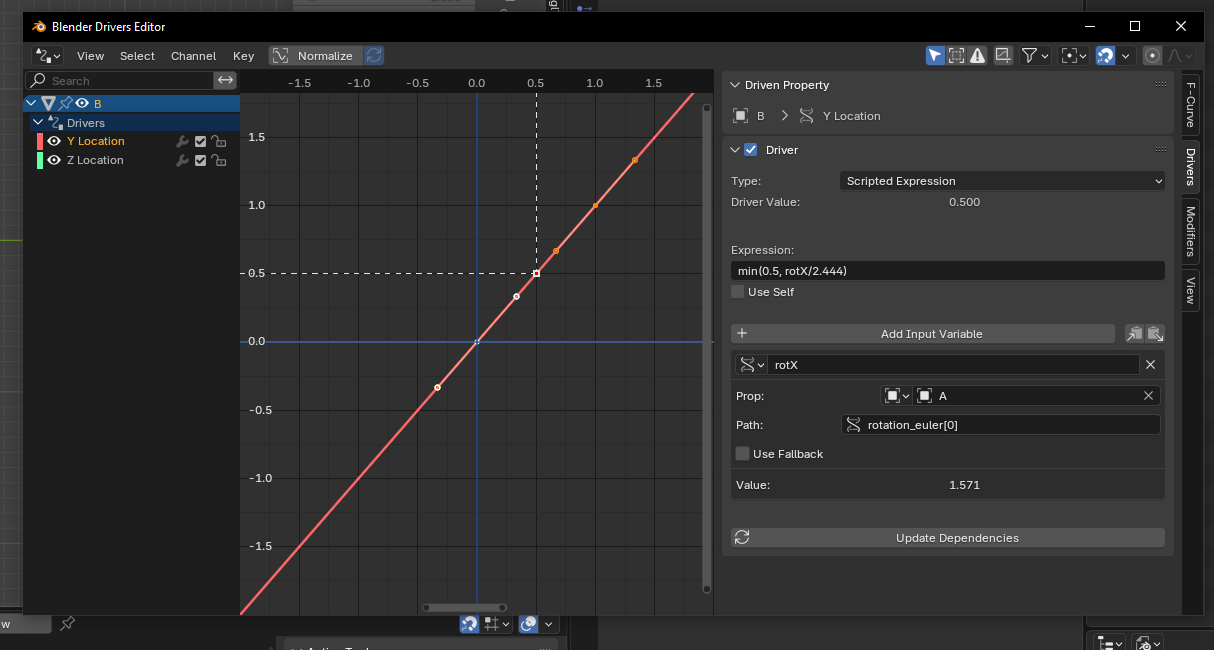Click the show hidden box-select filter icon
The width and height of the screenshot is (1214, 650).
click(956, 56)
